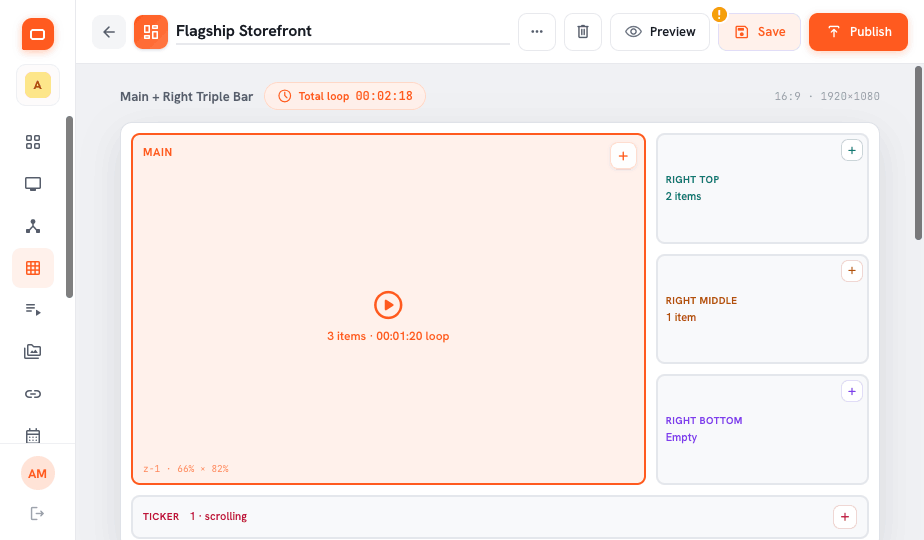Open the screens monitor icon in sidebar
This screenshot has height=540, width=924.
[33, 184]
